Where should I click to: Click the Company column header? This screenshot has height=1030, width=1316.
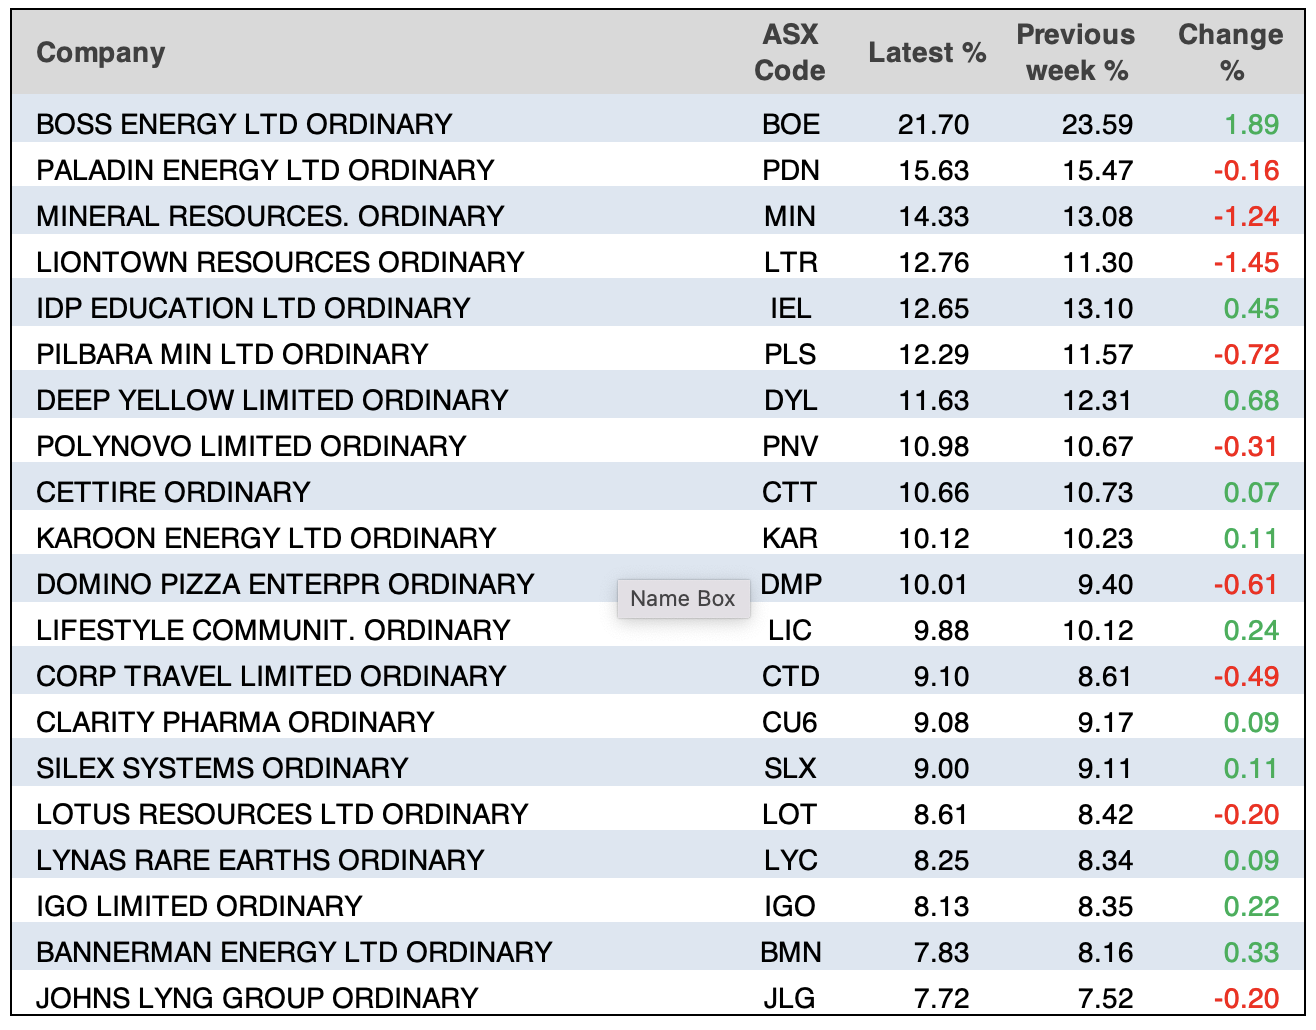pyautogui.click(x=101, y=53)
